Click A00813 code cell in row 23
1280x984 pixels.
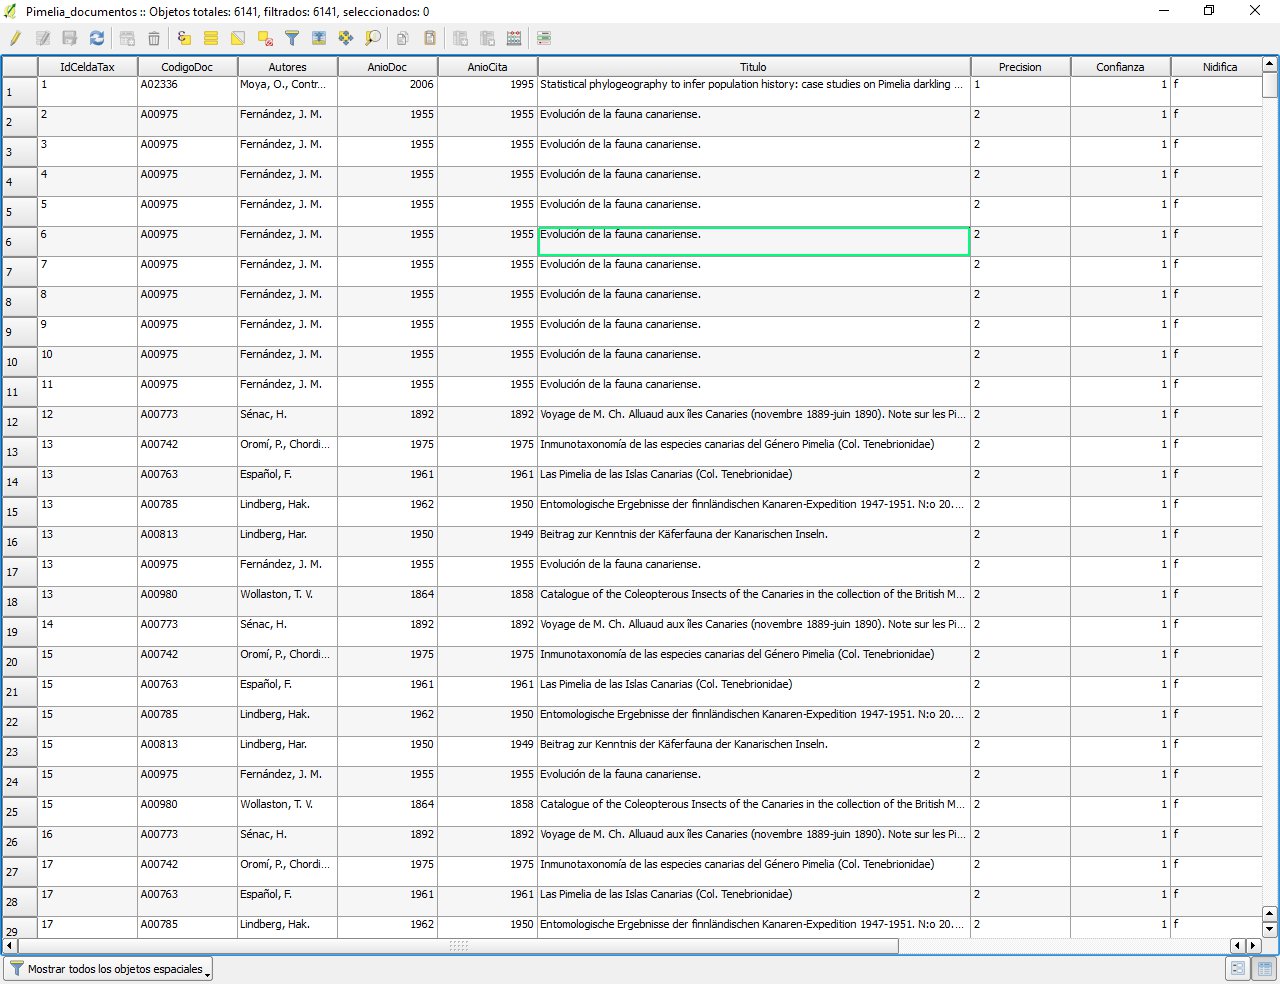tap(187, 752)
